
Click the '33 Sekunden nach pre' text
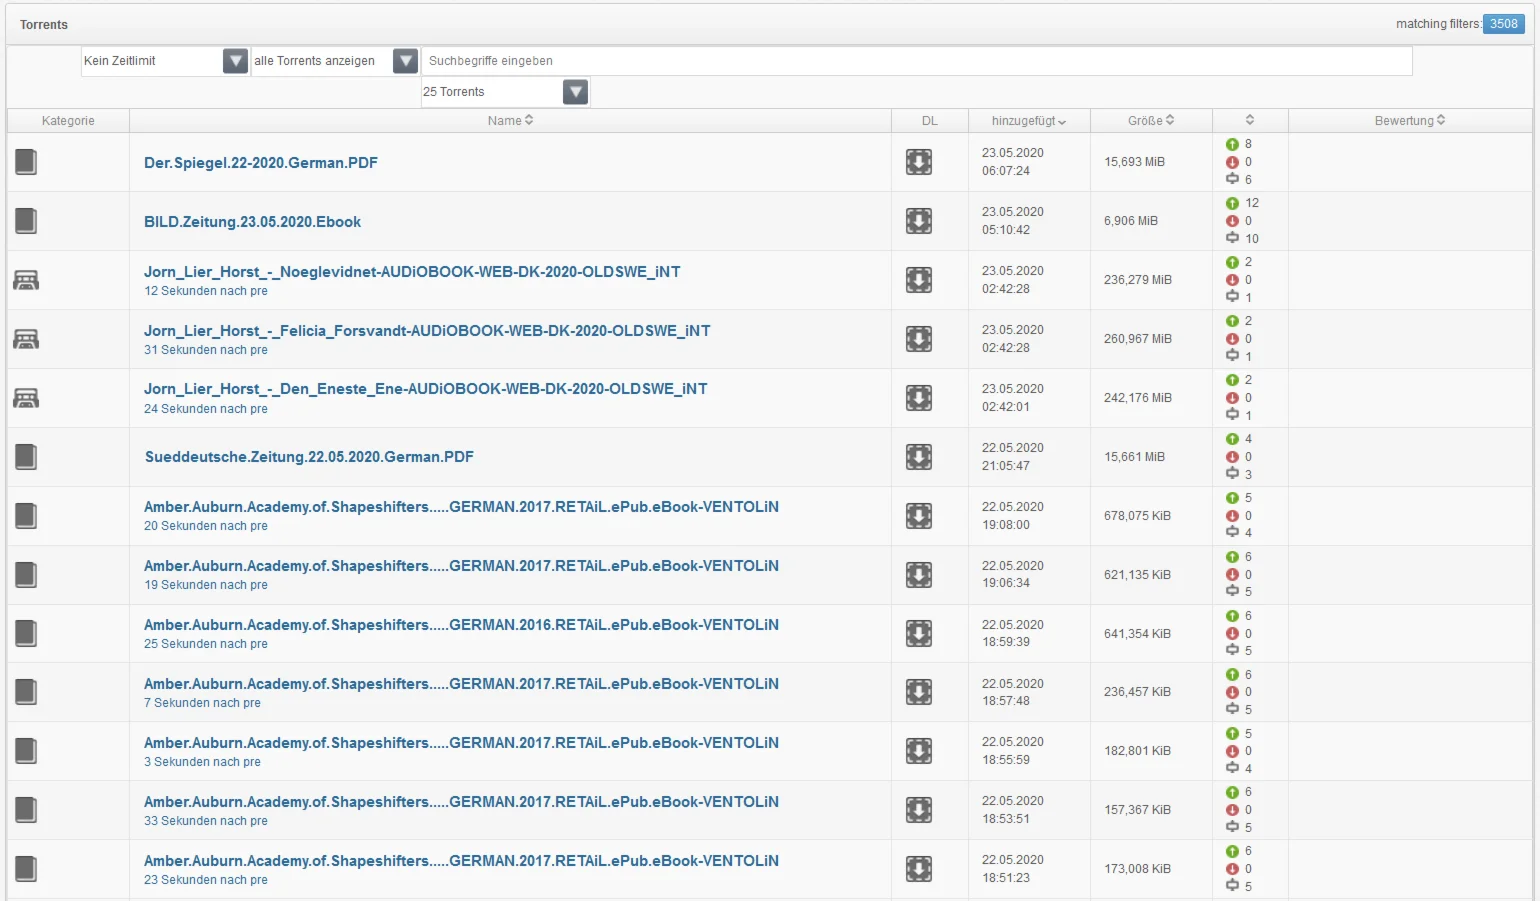coord(206,821)
